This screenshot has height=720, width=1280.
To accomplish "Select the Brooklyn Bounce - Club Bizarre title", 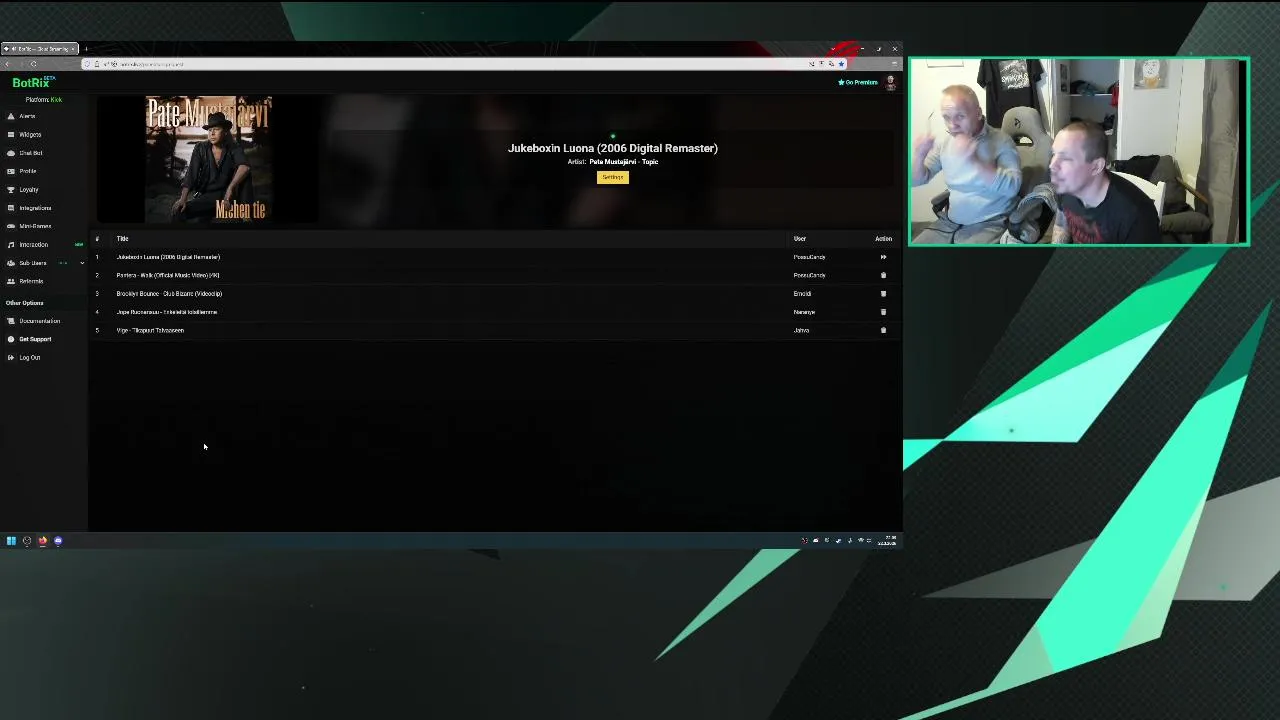I will click(x=169, y=294).
